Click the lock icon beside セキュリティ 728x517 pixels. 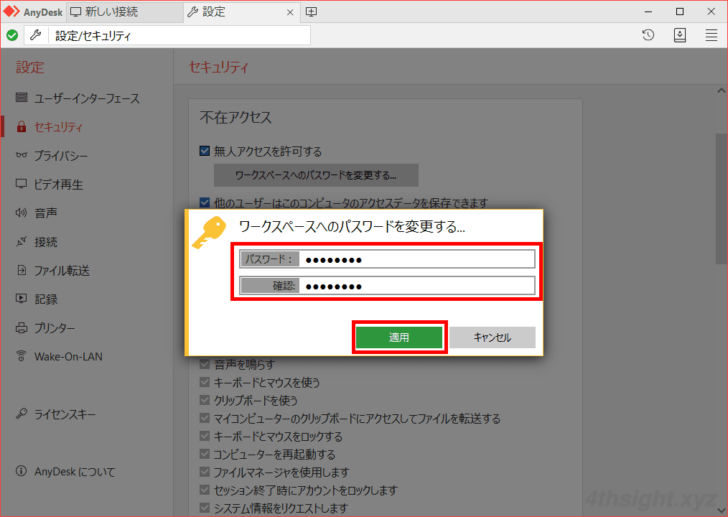click(21, 127)
